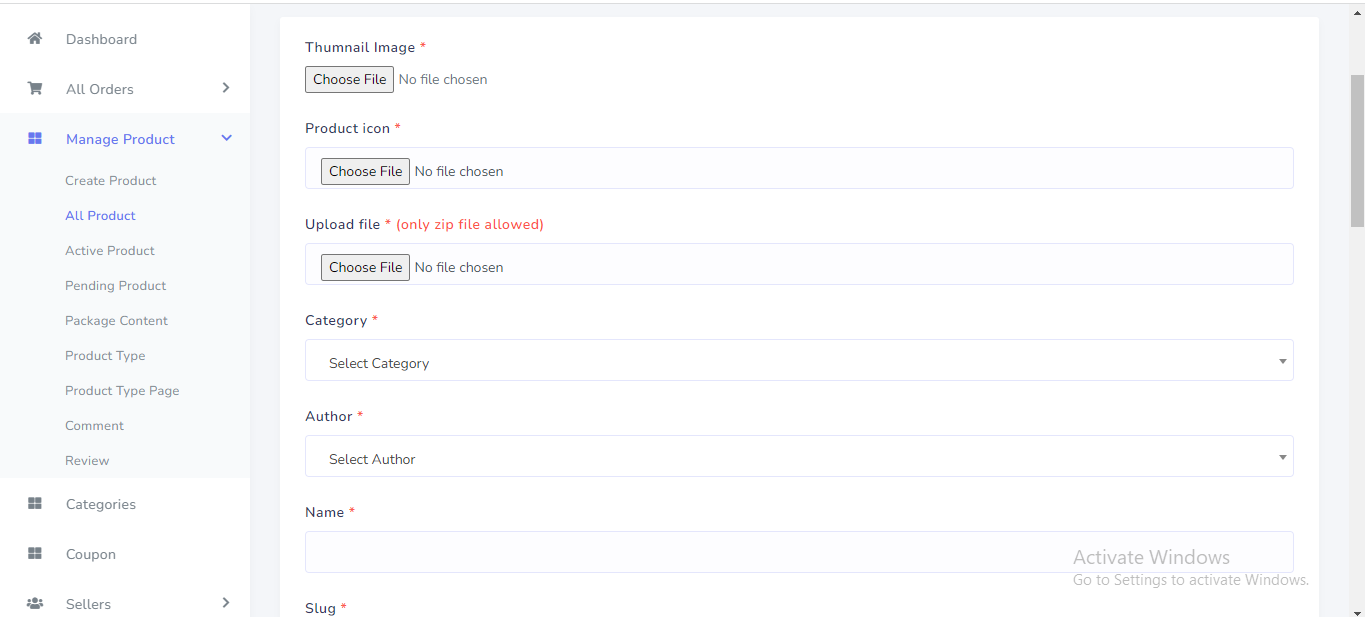The width and height of the screenshot is (1365, 617).
Task: Click the Coupon grid icon
Action: pos(35,554)
